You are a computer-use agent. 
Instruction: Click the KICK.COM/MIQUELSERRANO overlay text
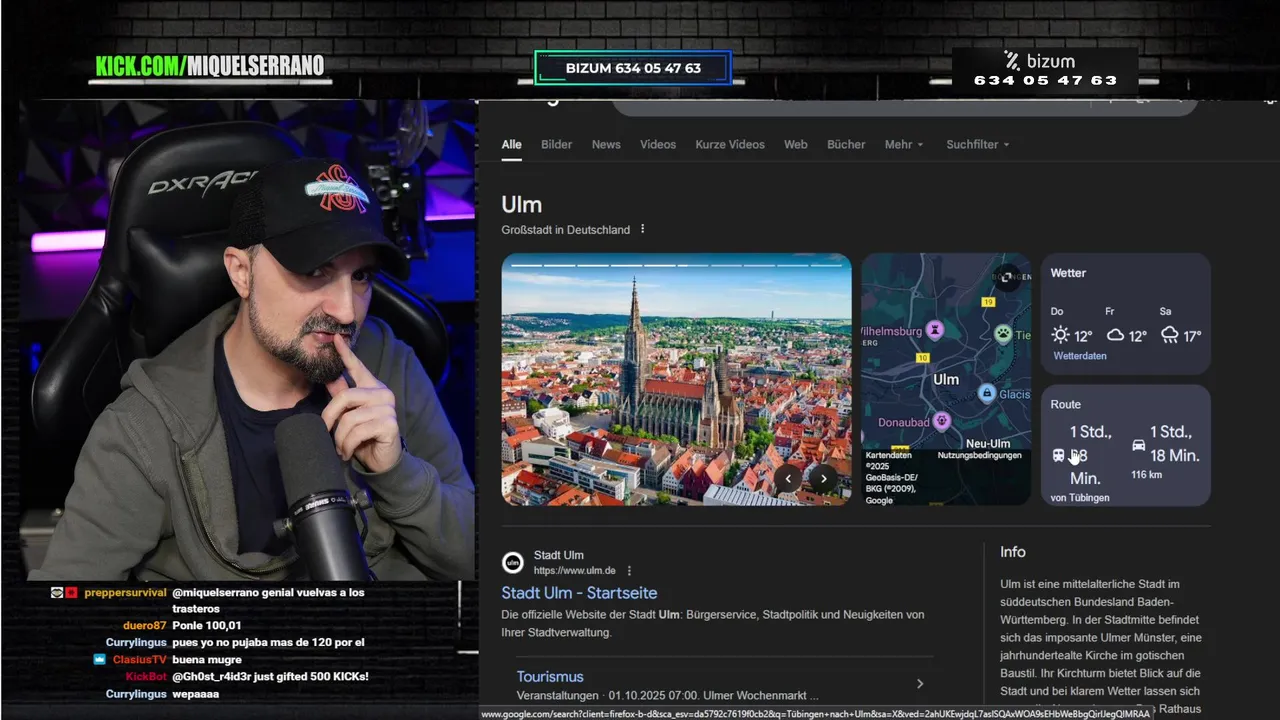coord(210,66)
